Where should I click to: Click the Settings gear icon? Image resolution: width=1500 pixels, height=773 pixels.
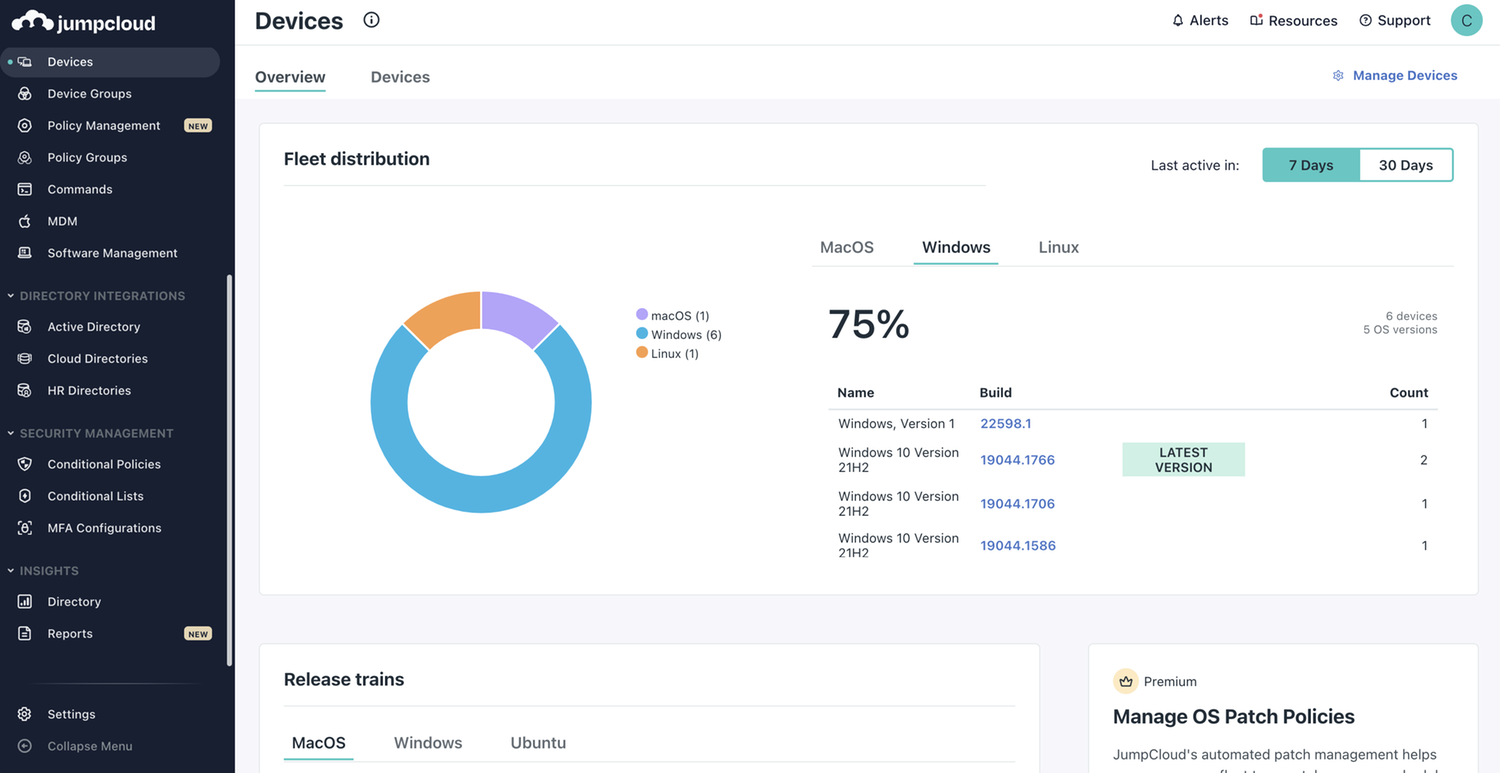click(25, 714)
